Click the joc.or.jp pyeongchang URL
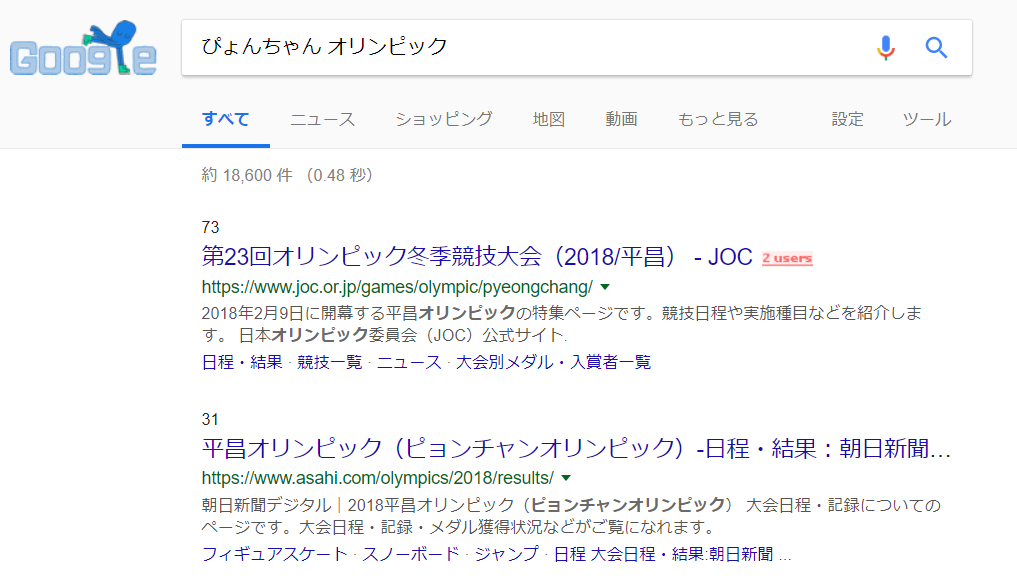Viewport: 1017px width, 581px height. pyautogui.click(x=397, y=287)
